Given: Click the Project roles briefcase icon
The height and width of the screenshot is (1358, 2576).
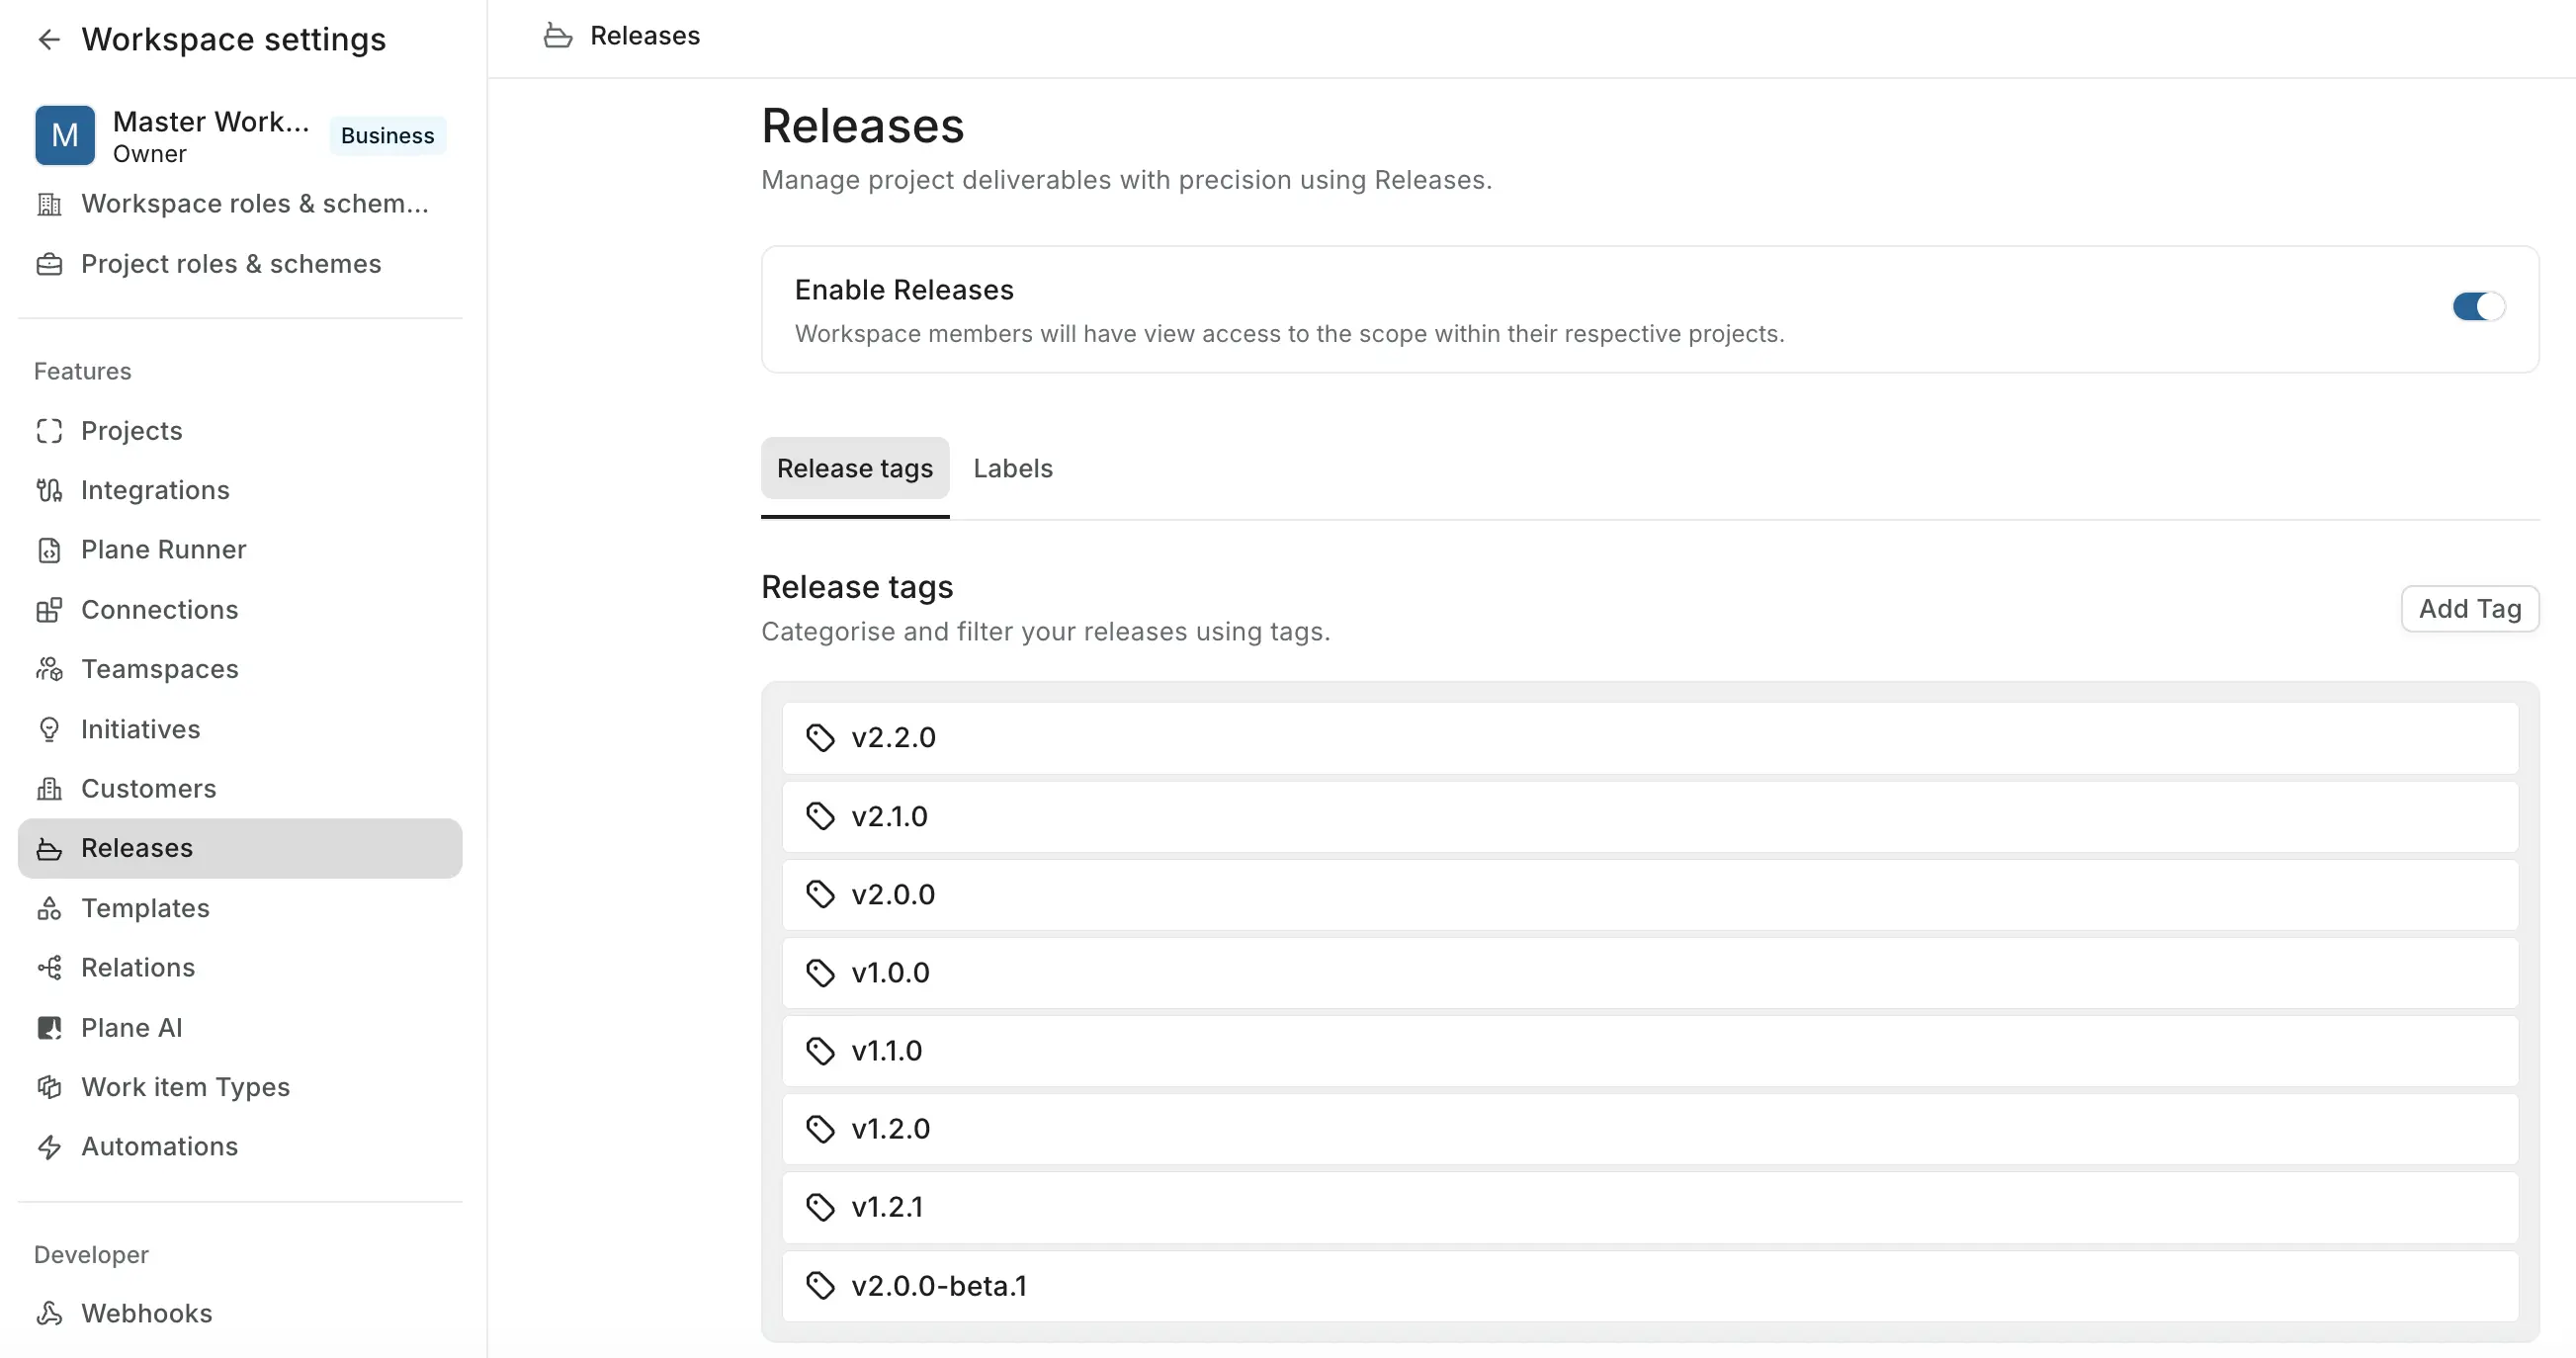Looking at the screenshot, I should pos(49,264).
